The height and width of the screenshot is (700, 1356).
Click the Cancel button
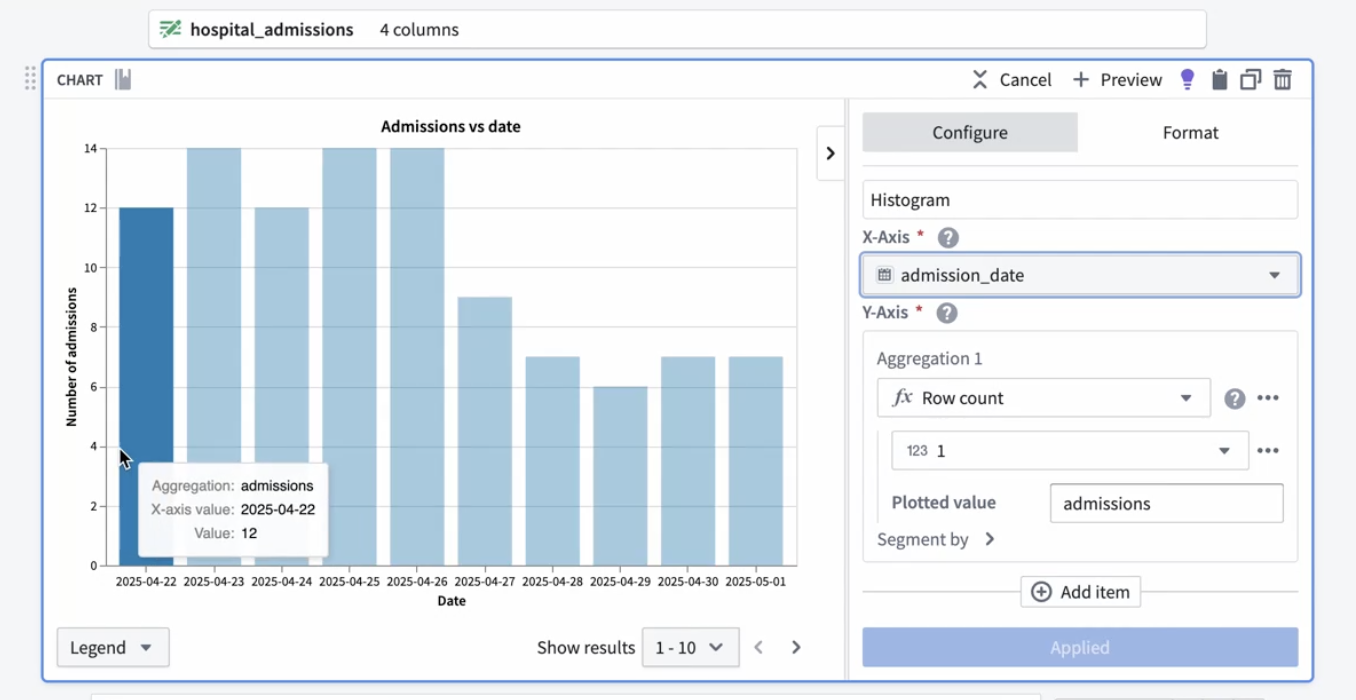[1012, 80]
